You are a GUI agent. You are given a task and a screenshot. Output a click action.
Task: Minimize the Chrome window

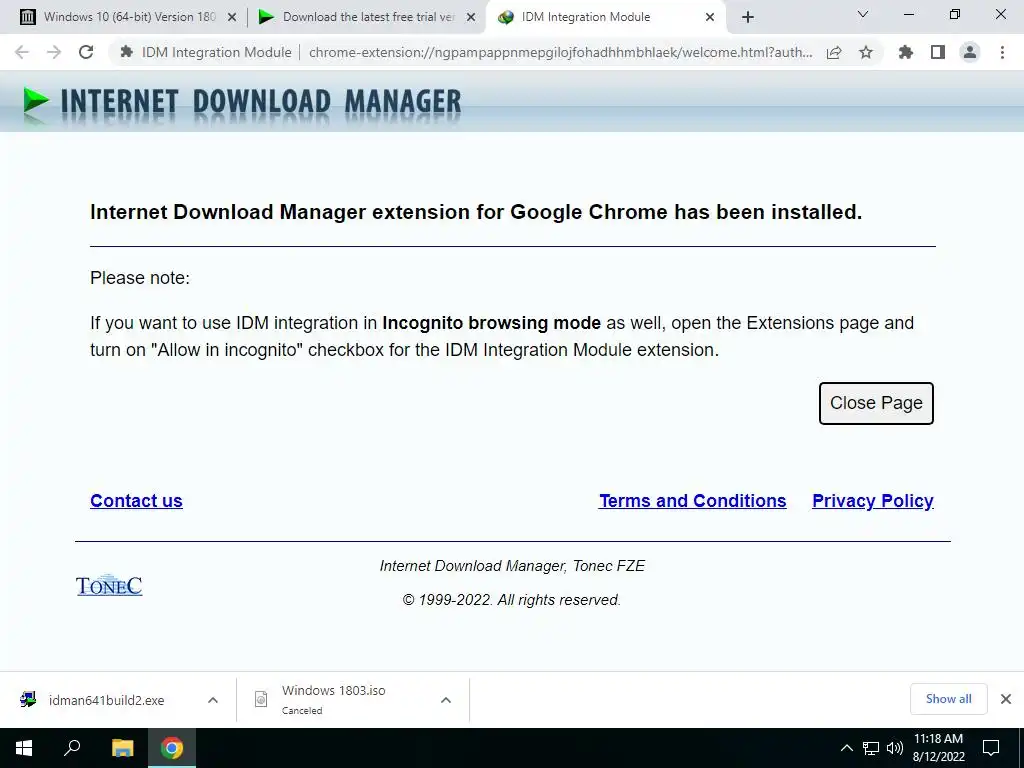(909, 14)
